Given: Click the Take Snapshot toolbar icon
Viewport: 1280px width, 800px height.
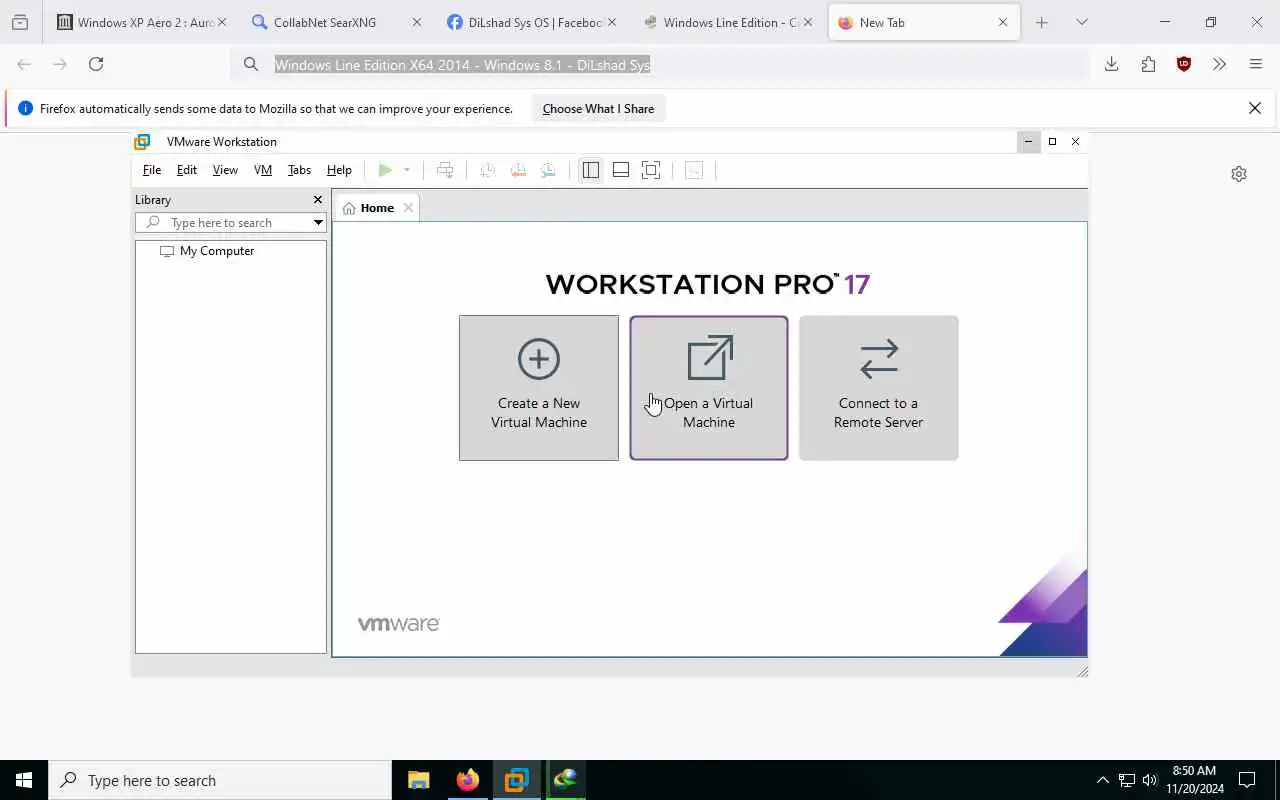Looking at the screenshot, I should click(x=487, y=170).
